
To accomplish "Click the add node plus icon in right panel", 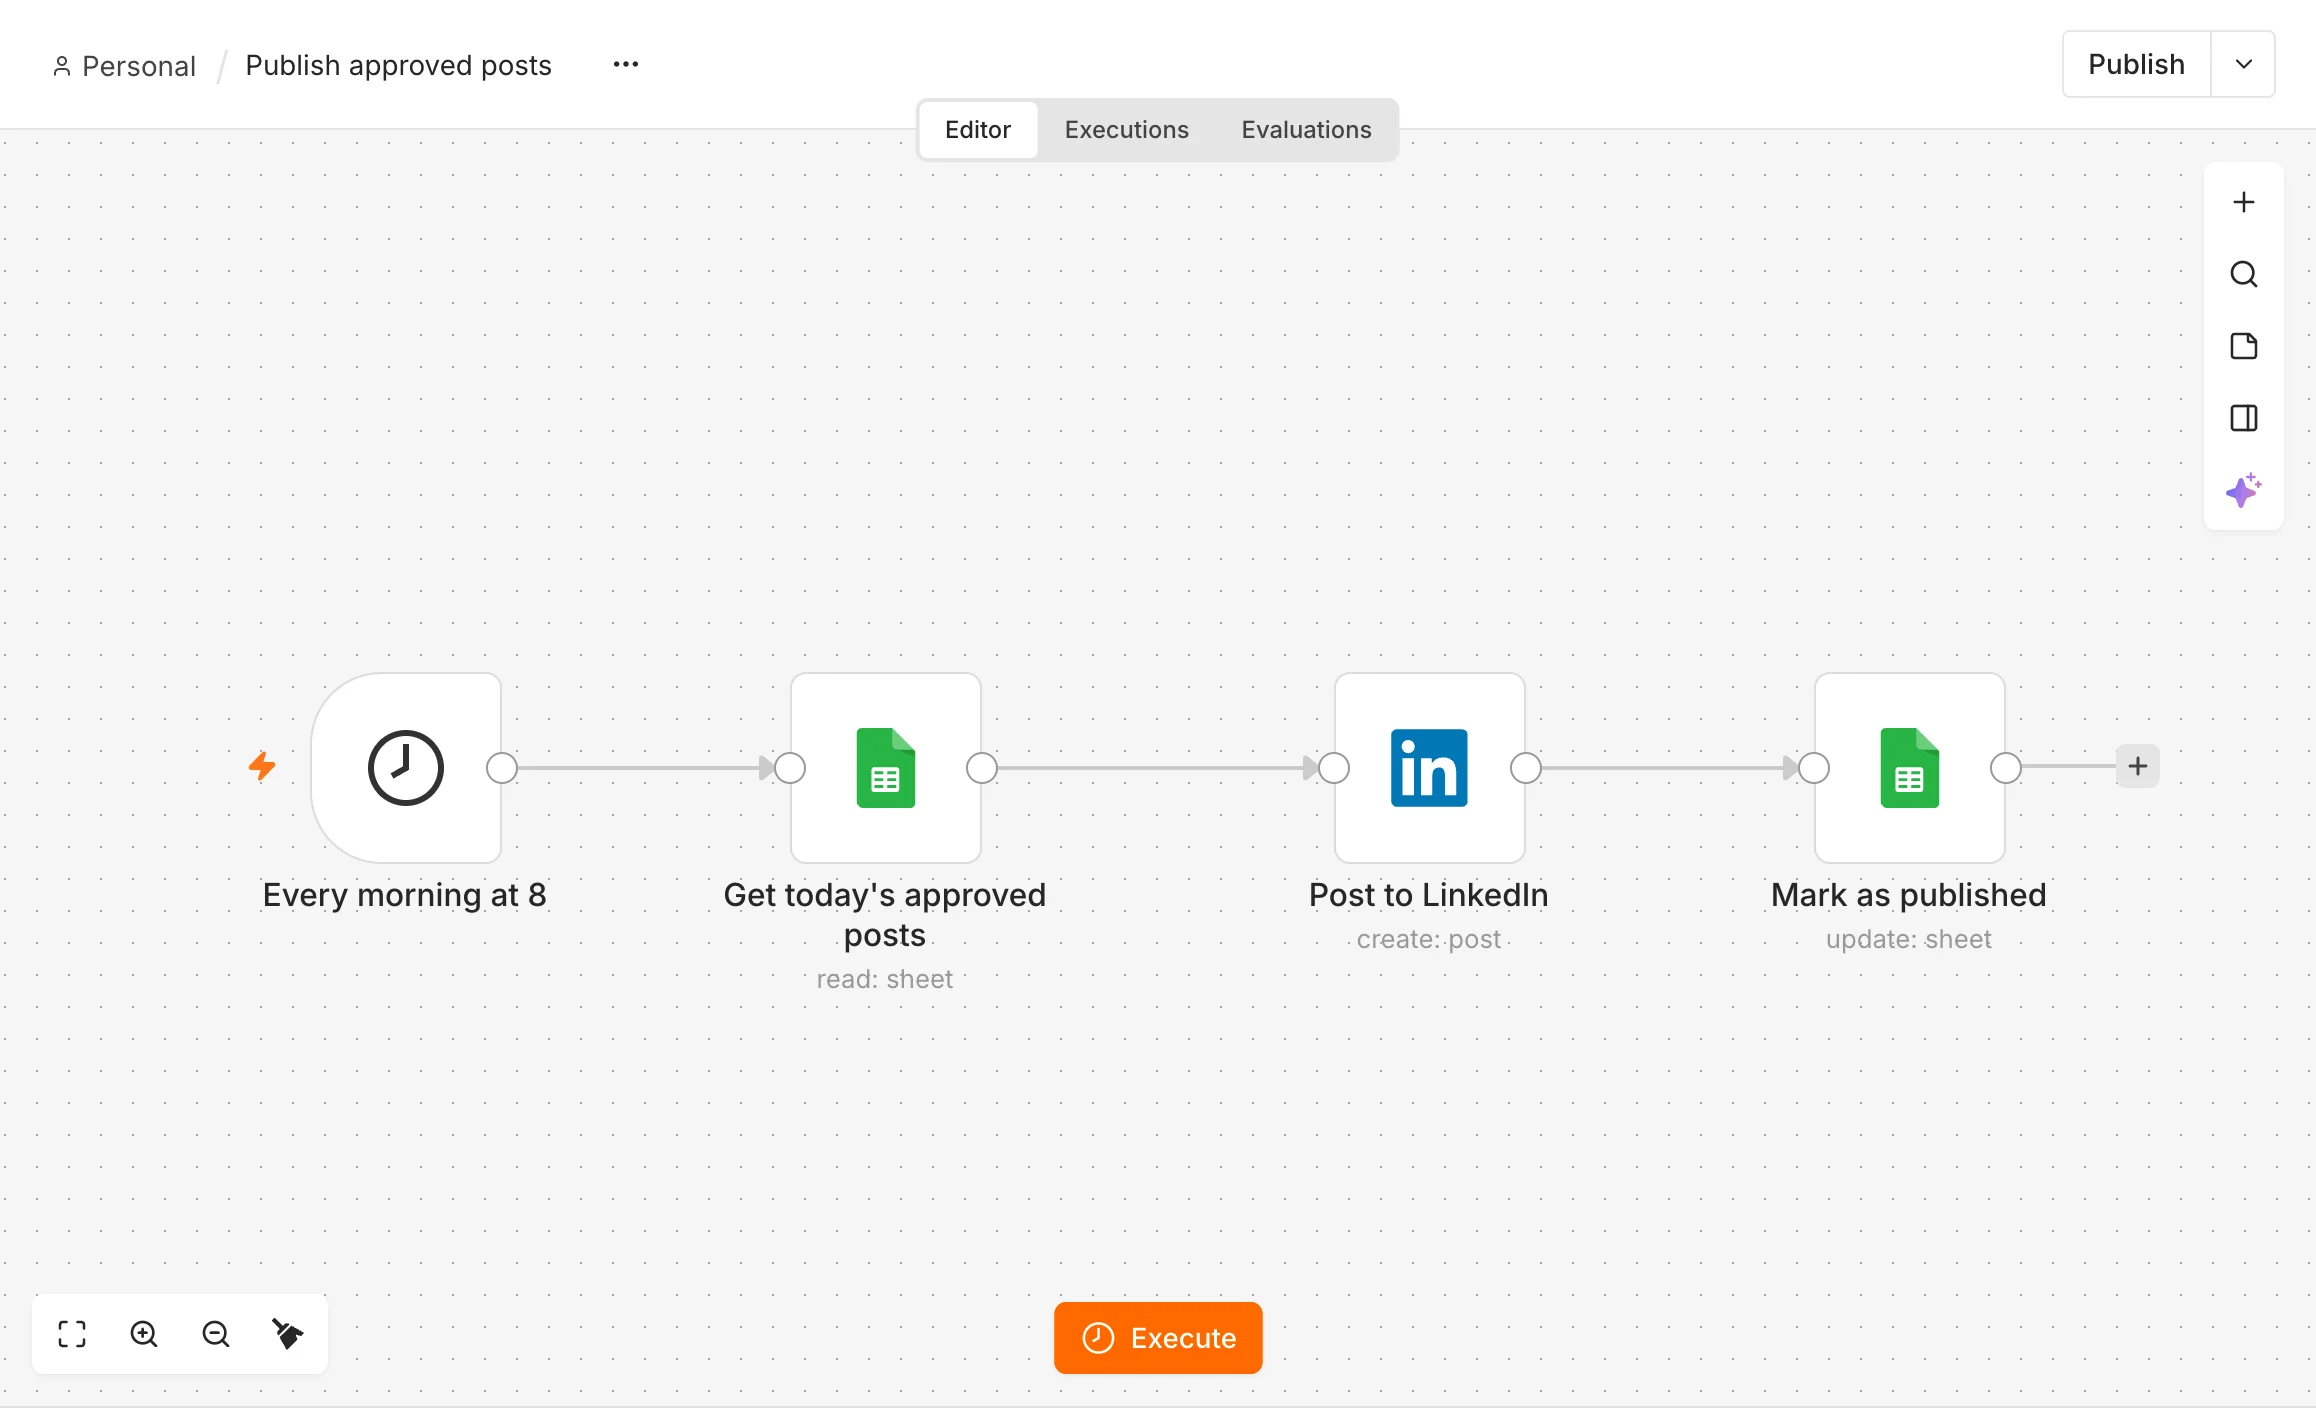I will [x=2244, y=203].
